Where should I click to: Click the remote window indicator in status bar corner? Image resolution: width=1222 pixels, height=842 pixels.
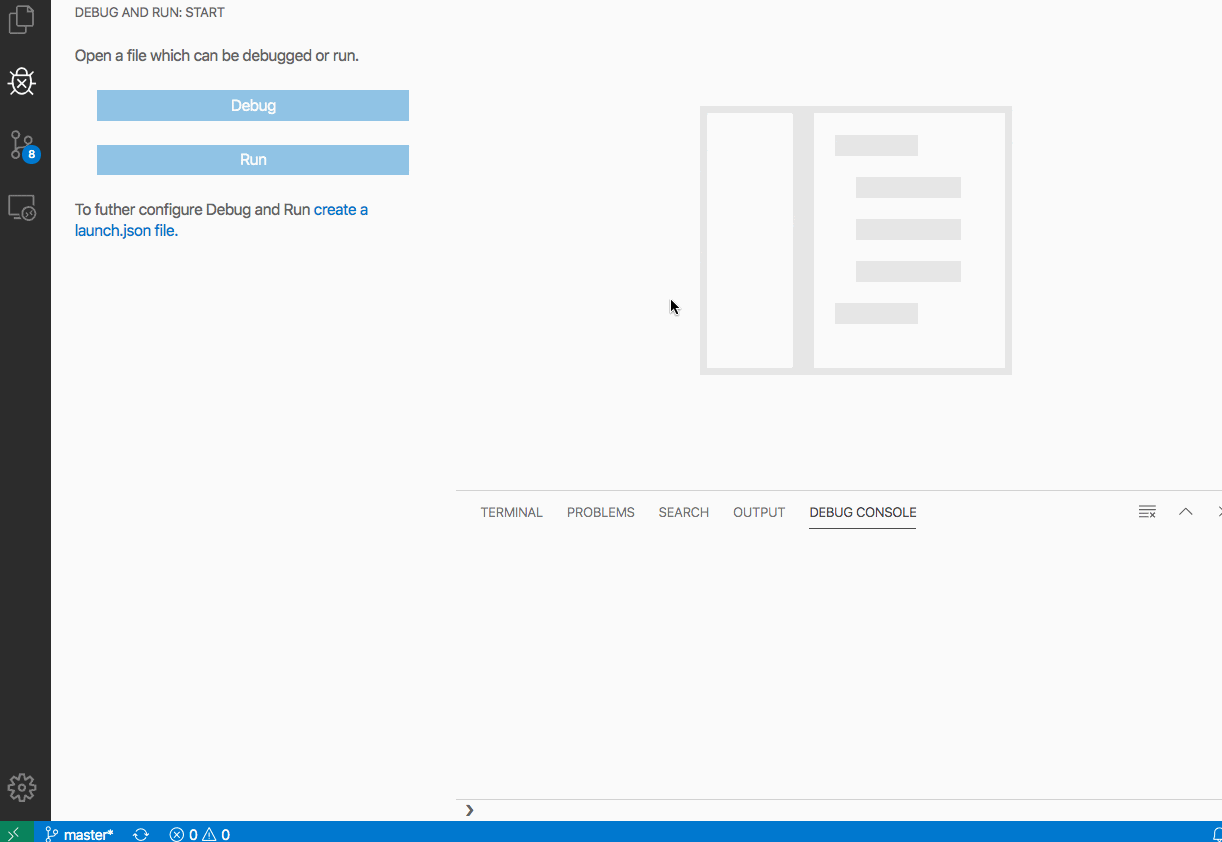point(12,833)
